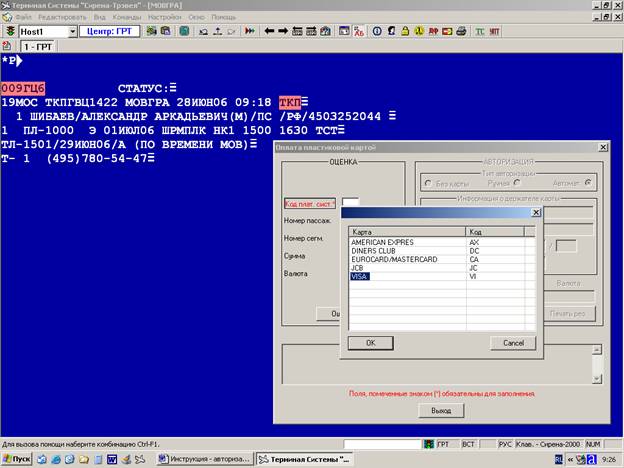Image resolution: width=624 pixels, height=468 pixels.
Task: Select the 'Автомат' authorization radio button
Action: click(x=588, y=183)
